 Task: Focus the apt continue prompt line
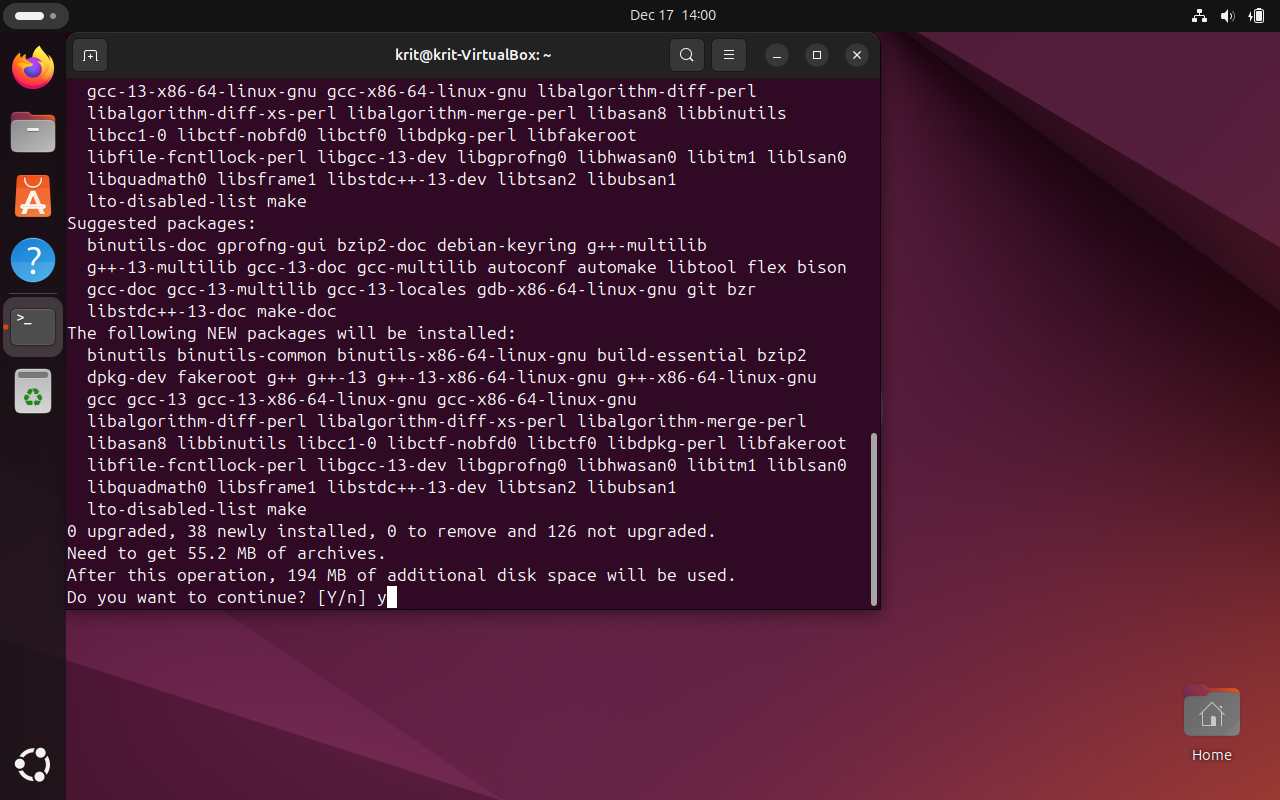click(x=230, y=597)
